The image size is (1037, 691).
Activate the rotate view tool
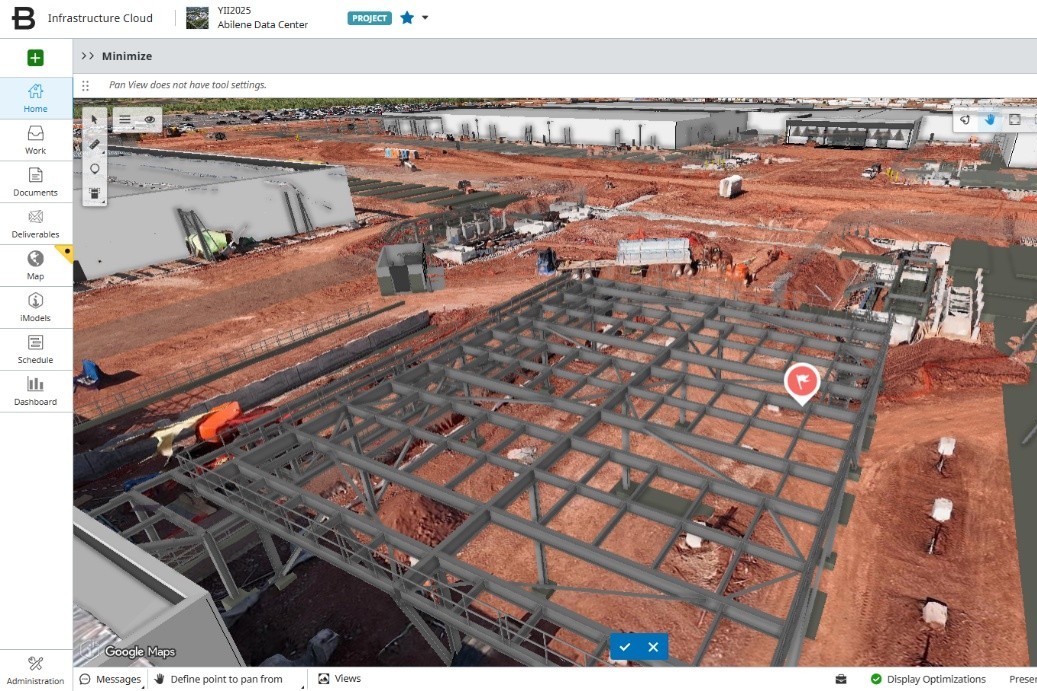pos(965,120)
